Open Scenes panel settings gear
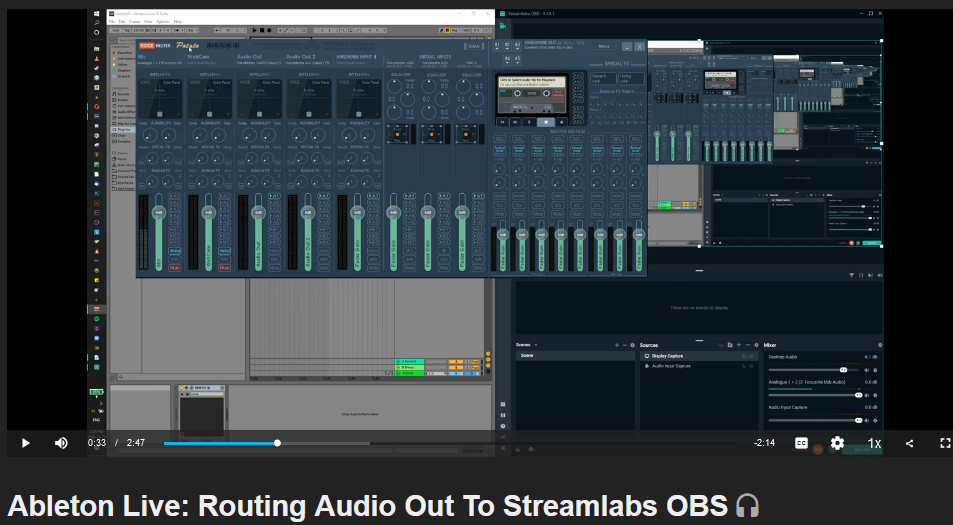The width and height of the screenshot is (953, 525). click(632, 345)
